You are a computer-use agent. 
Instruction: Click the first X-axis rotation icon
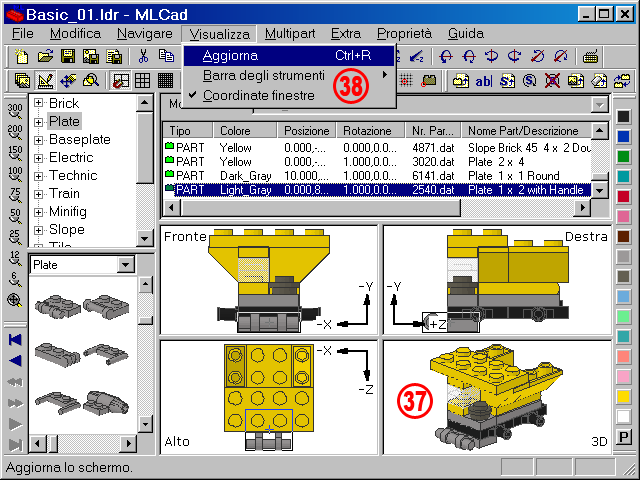pyautogui.click(x=446, y=56)
